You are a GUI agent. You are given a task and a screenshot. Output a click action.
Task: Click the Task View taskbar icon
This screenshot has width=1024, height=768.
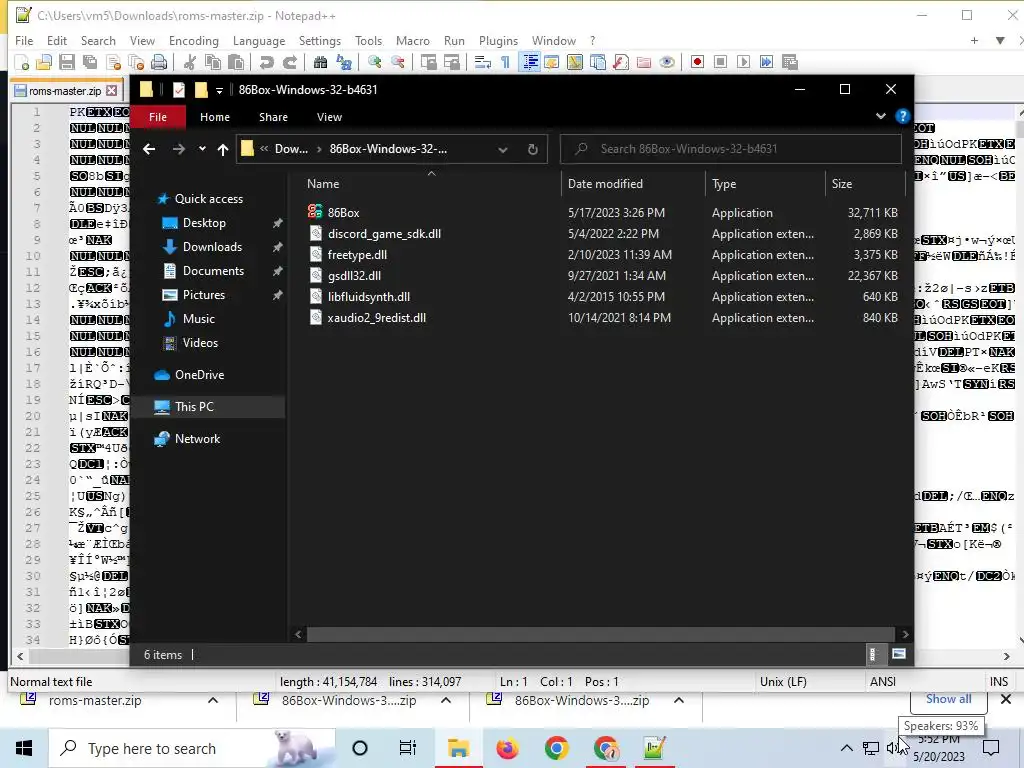click(408, 748)
